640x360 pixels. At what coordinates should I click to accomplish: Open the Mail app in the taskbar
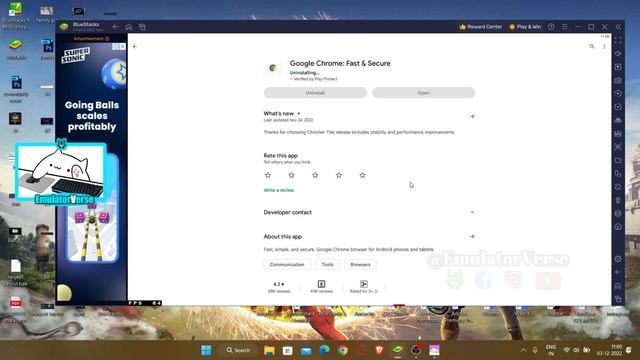(306, 351)
